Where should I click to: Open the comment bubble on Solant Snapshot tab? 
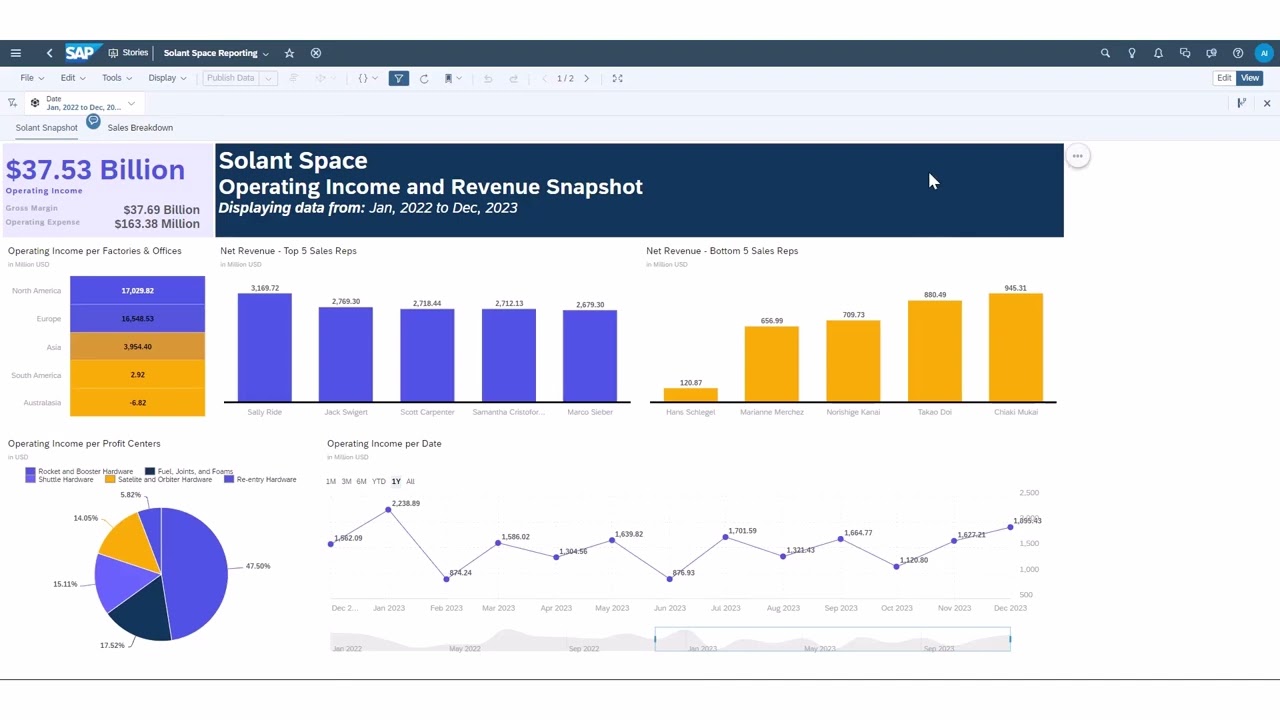93,121
